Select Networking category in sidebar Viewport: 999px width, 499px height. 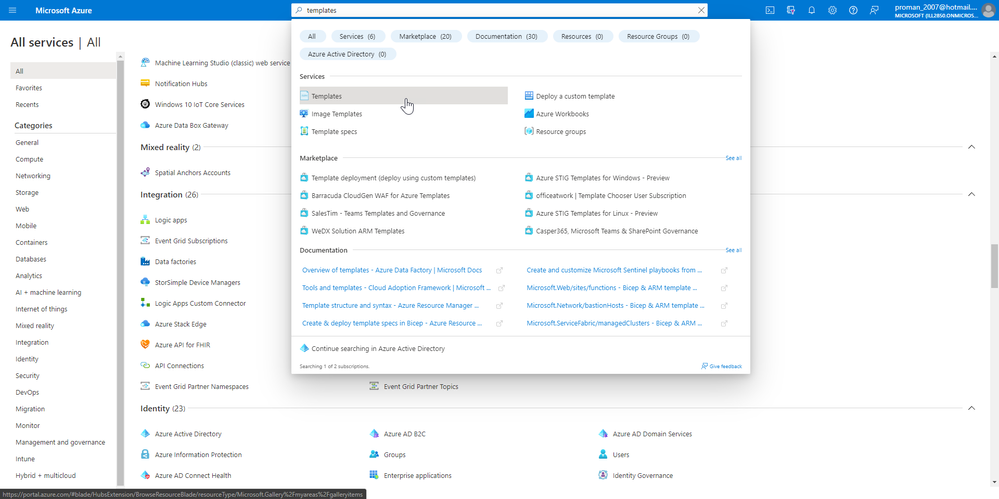(32, 176)
